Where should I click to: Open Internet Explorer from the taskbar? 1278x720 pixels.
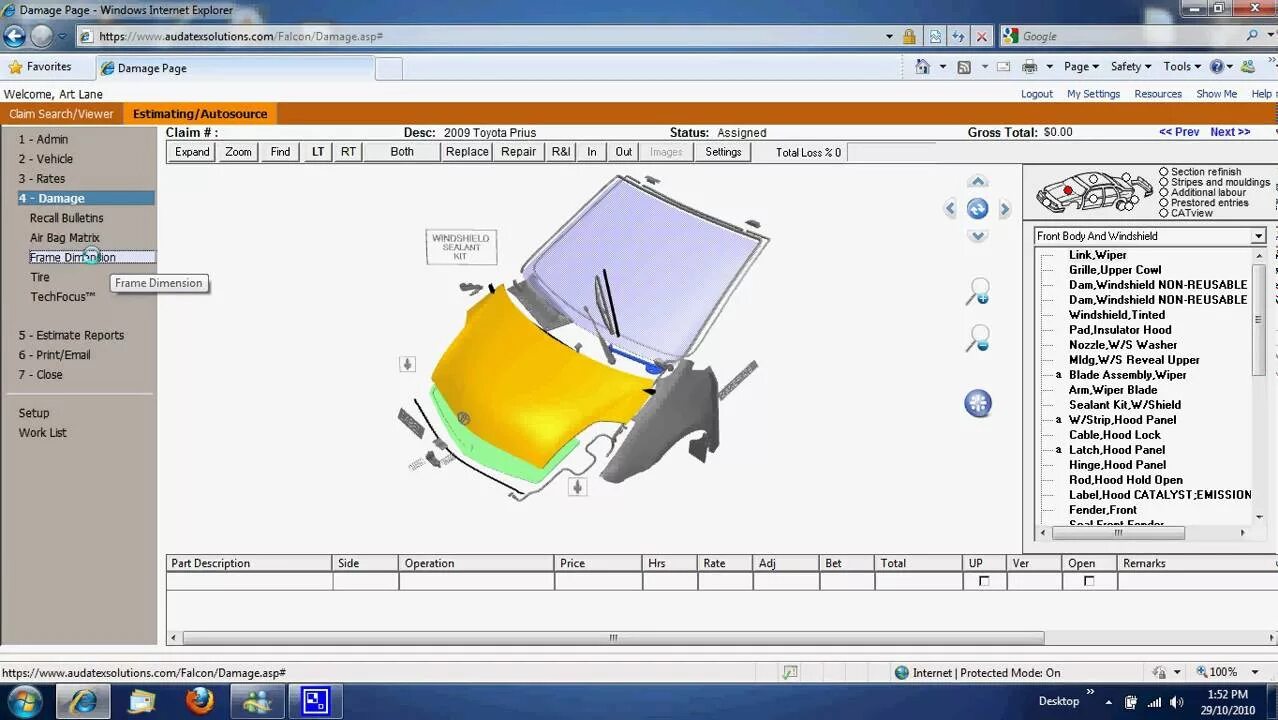pyautogui.click(x=83, y=701)
